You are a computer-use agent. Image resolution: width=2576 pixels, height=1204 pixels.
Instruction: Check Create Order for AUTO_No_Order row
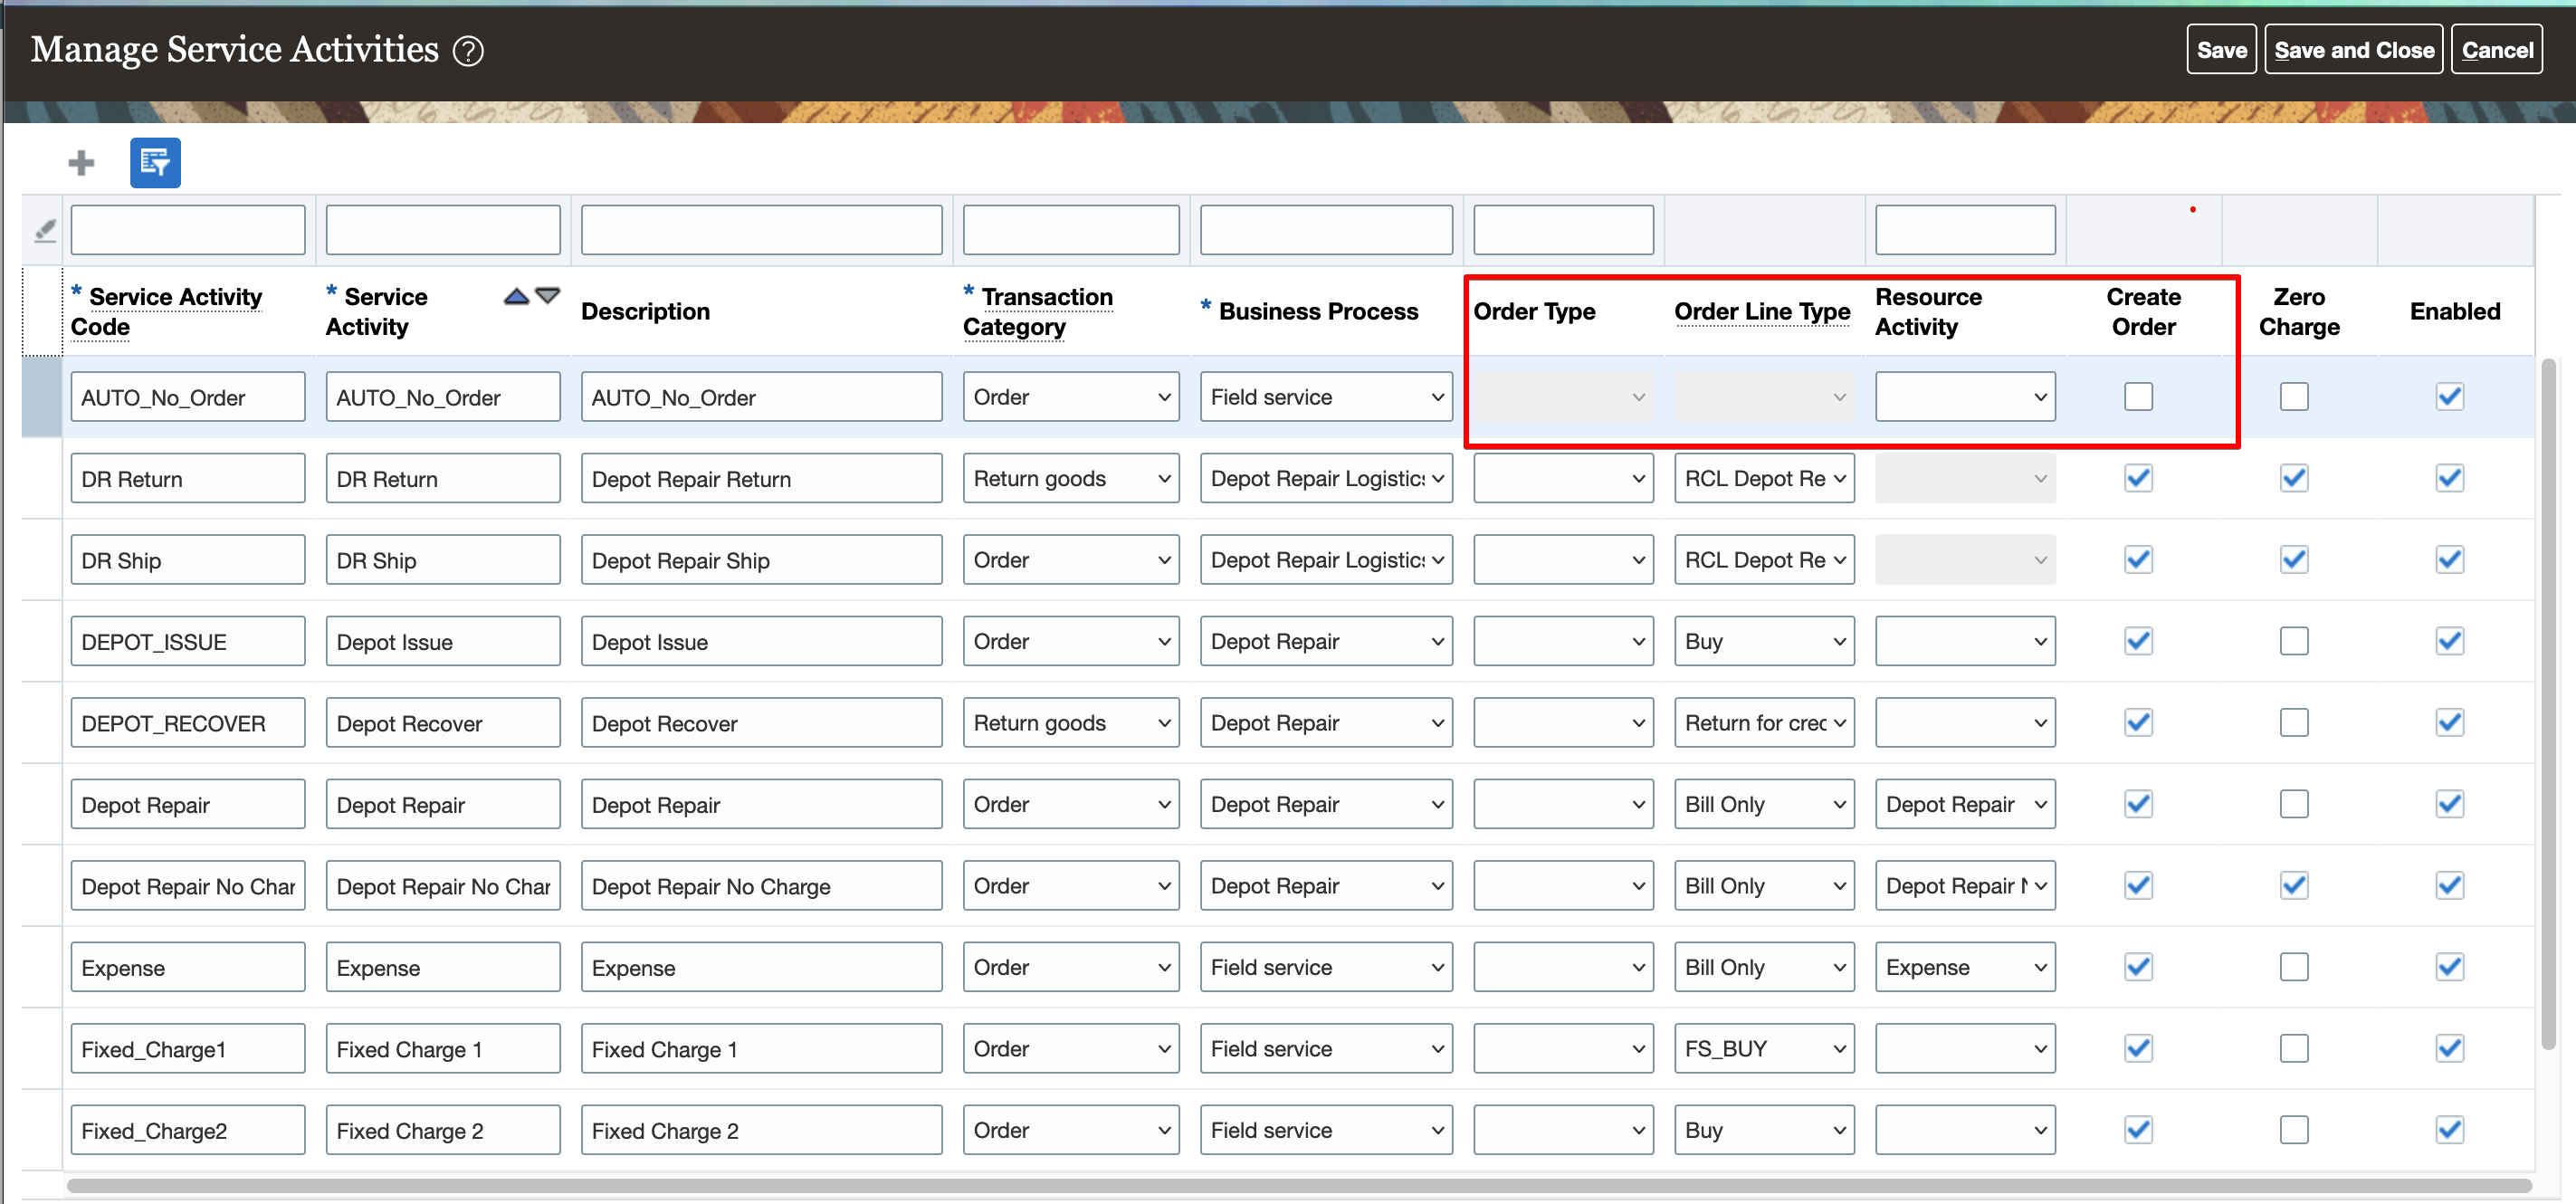click(x=2138, y=397)
